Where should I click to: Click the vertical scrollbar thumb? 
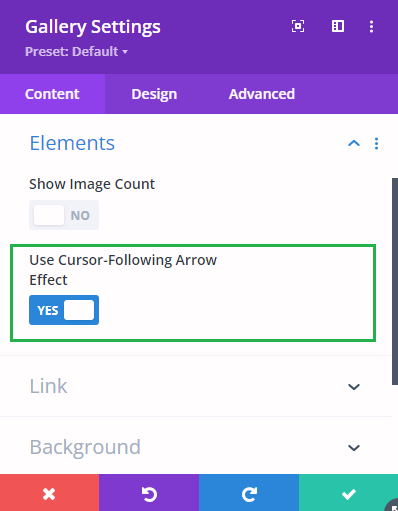coord(395,282)
